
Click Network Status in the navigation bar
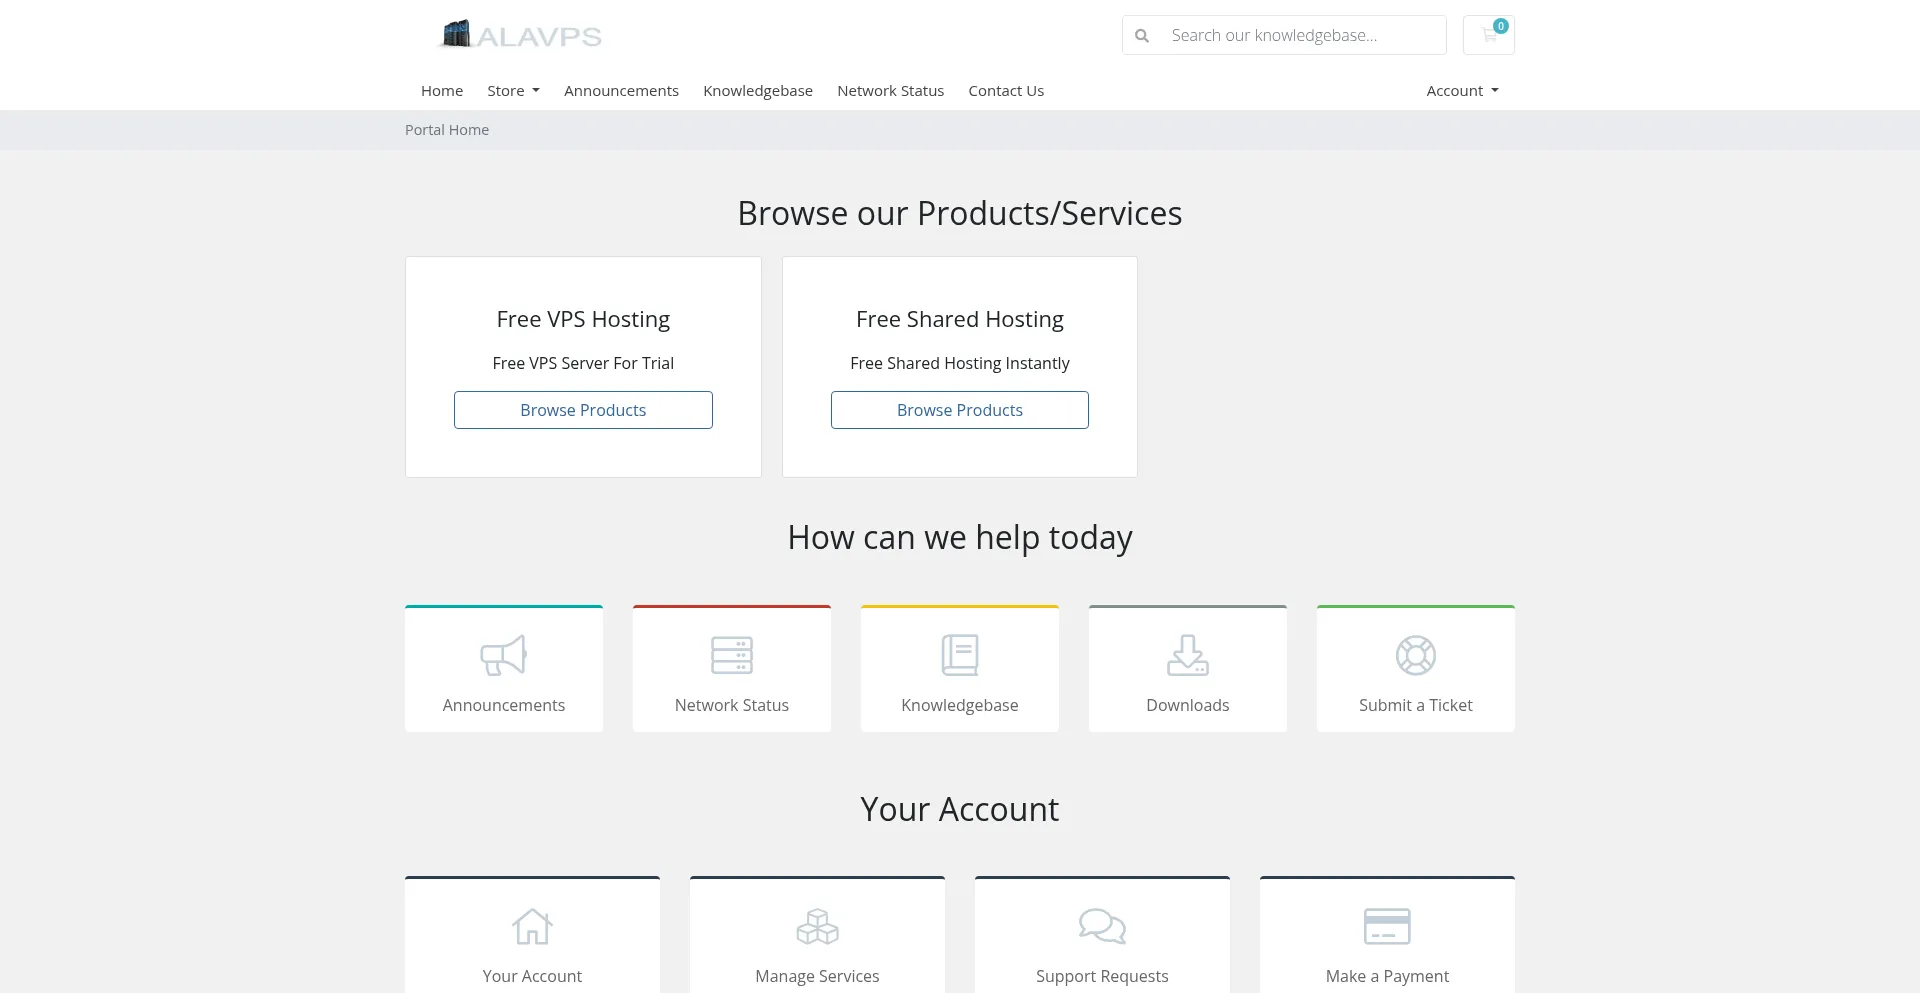890,90
